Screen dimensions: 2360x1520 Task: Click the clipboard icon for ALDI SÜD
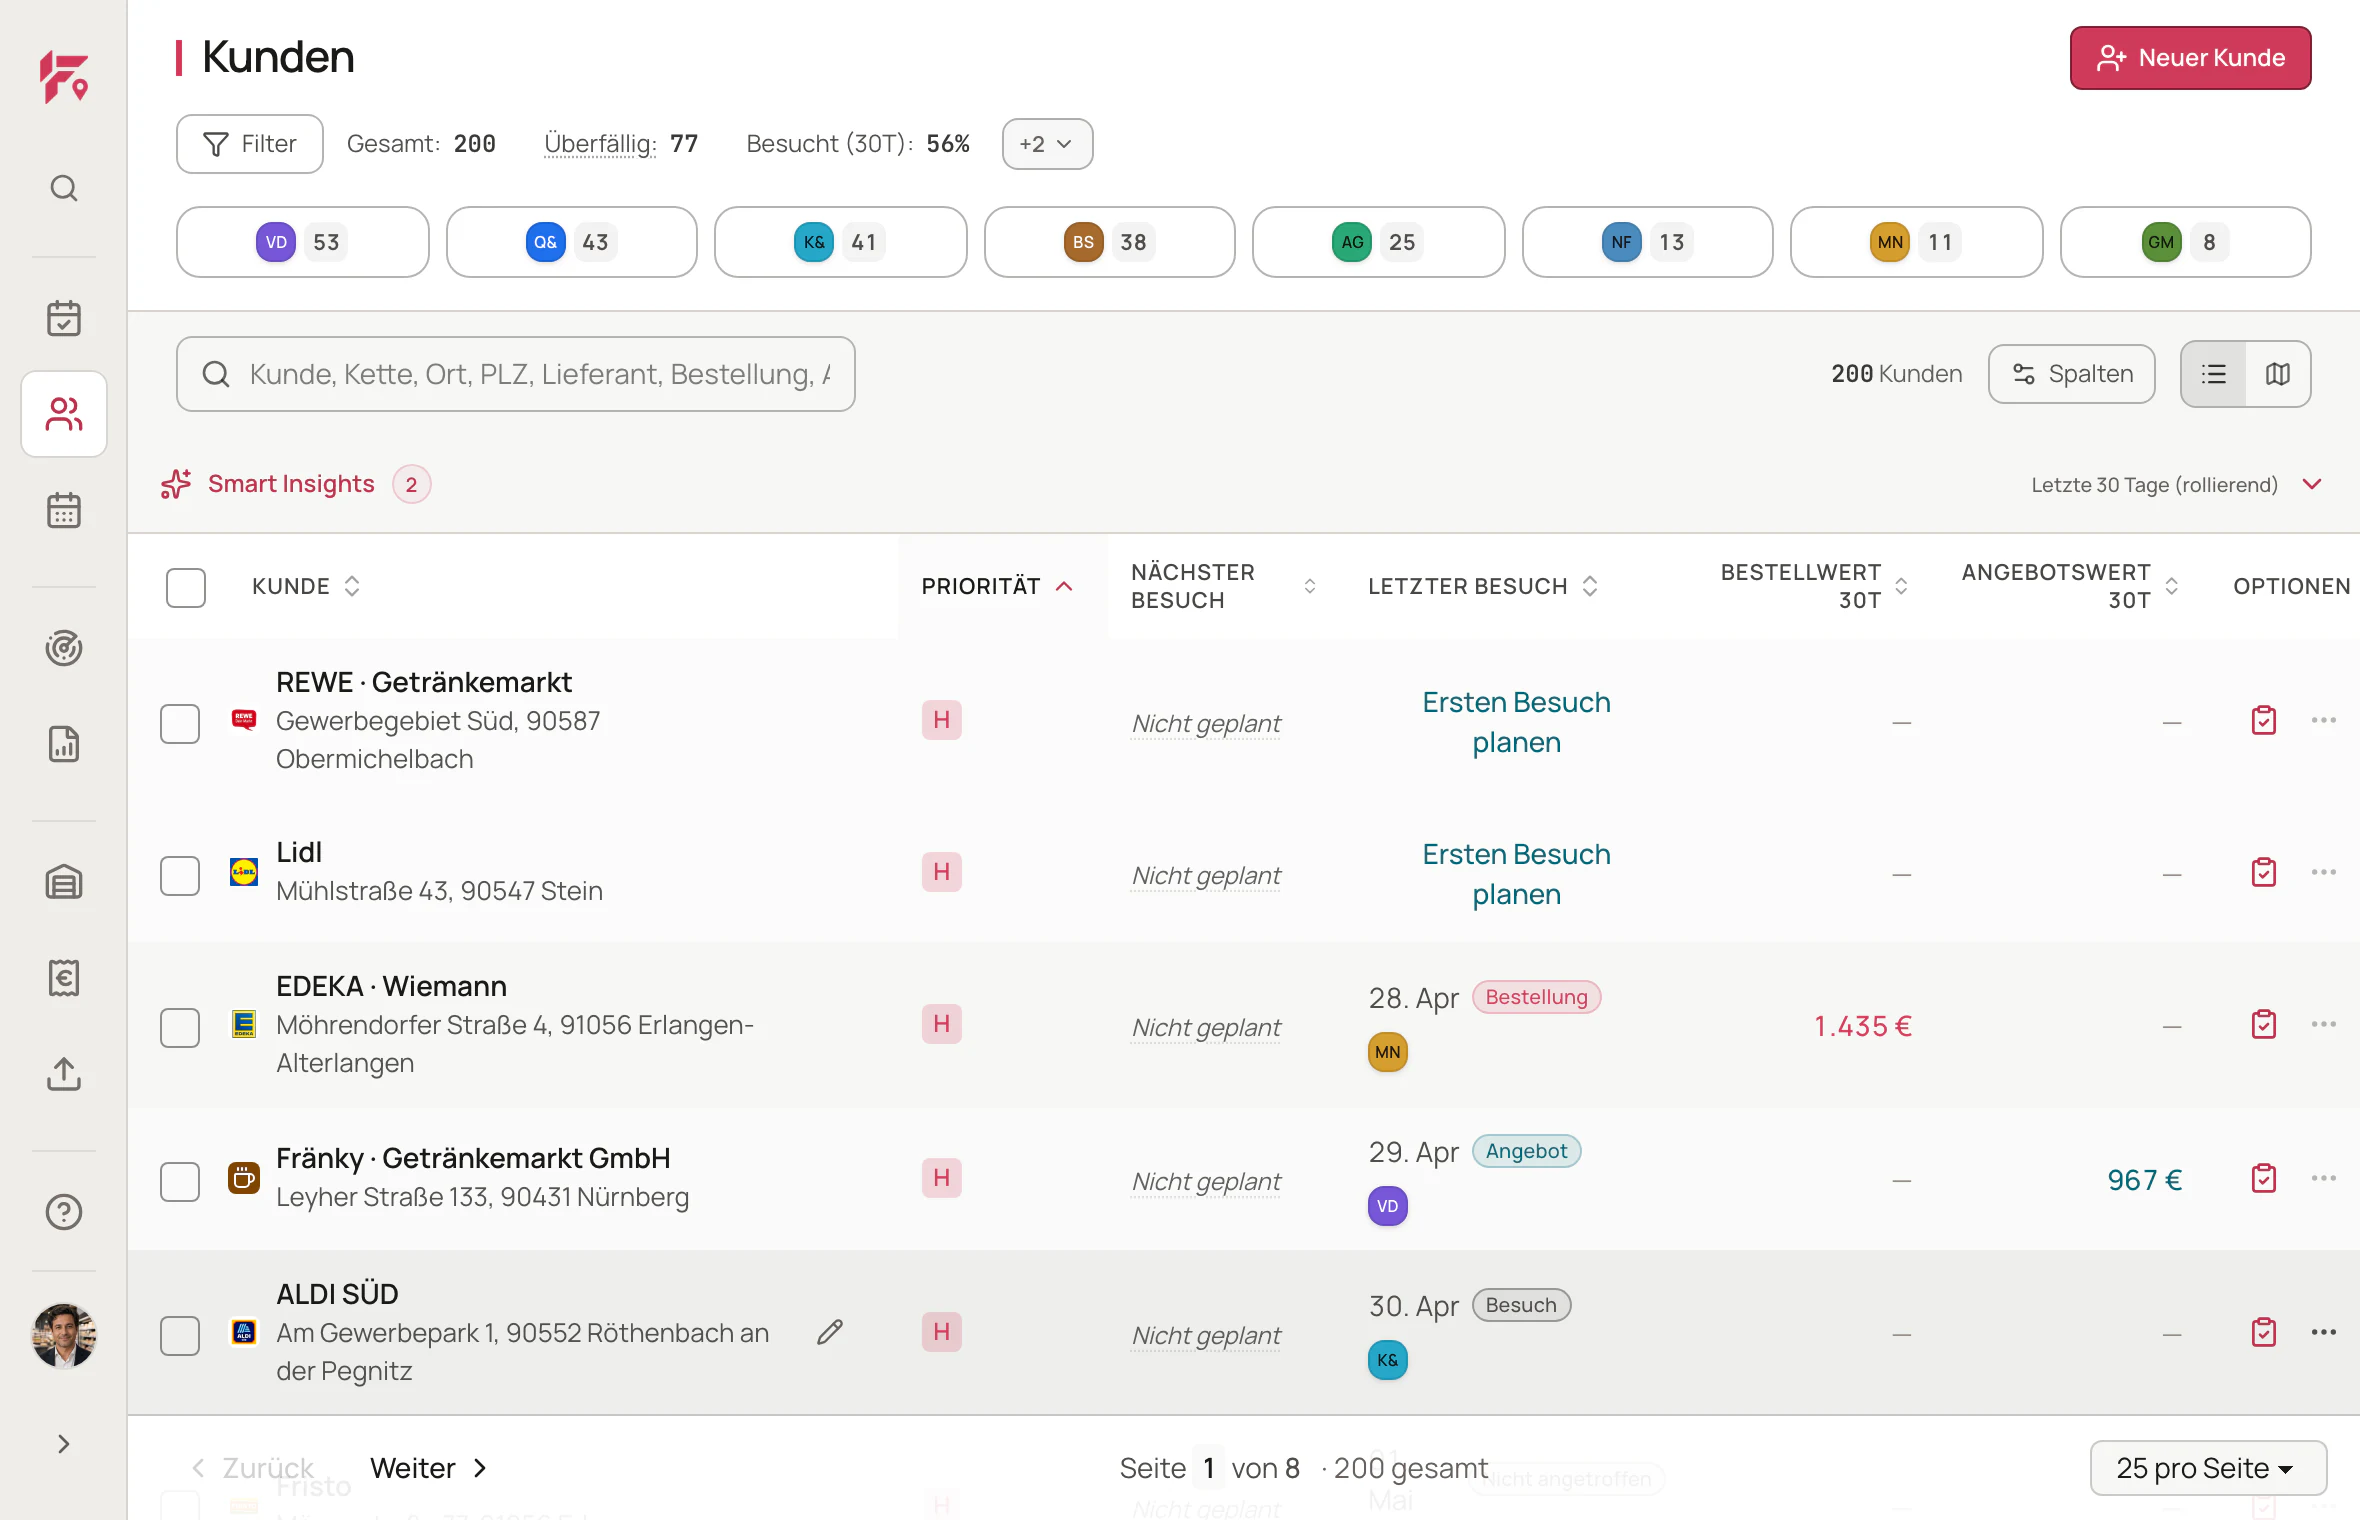[x=2264, y=1332]
